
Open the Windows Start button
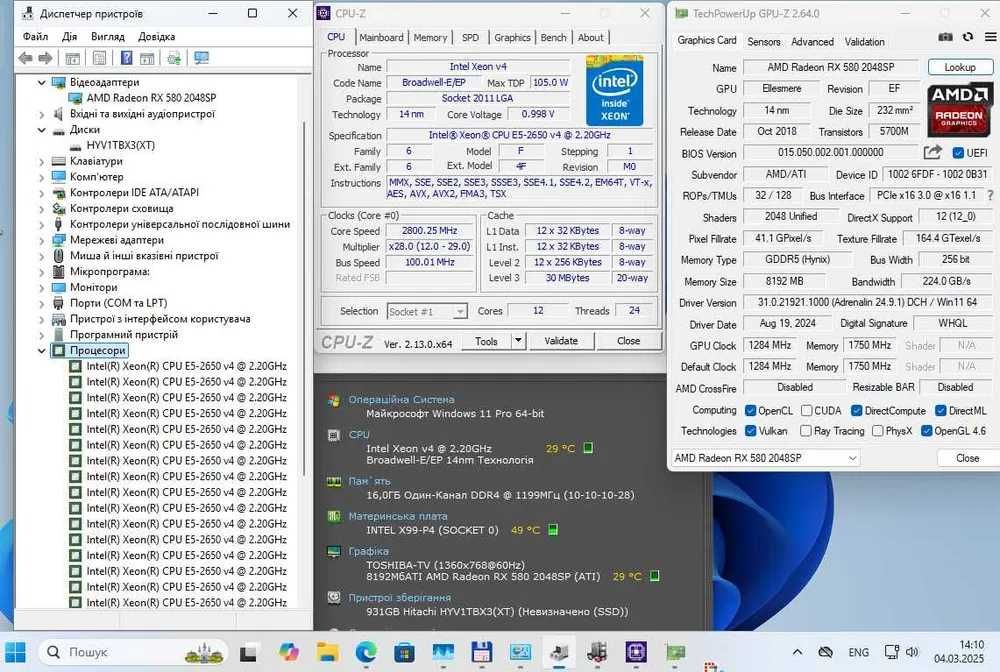[x=15, y=652]
